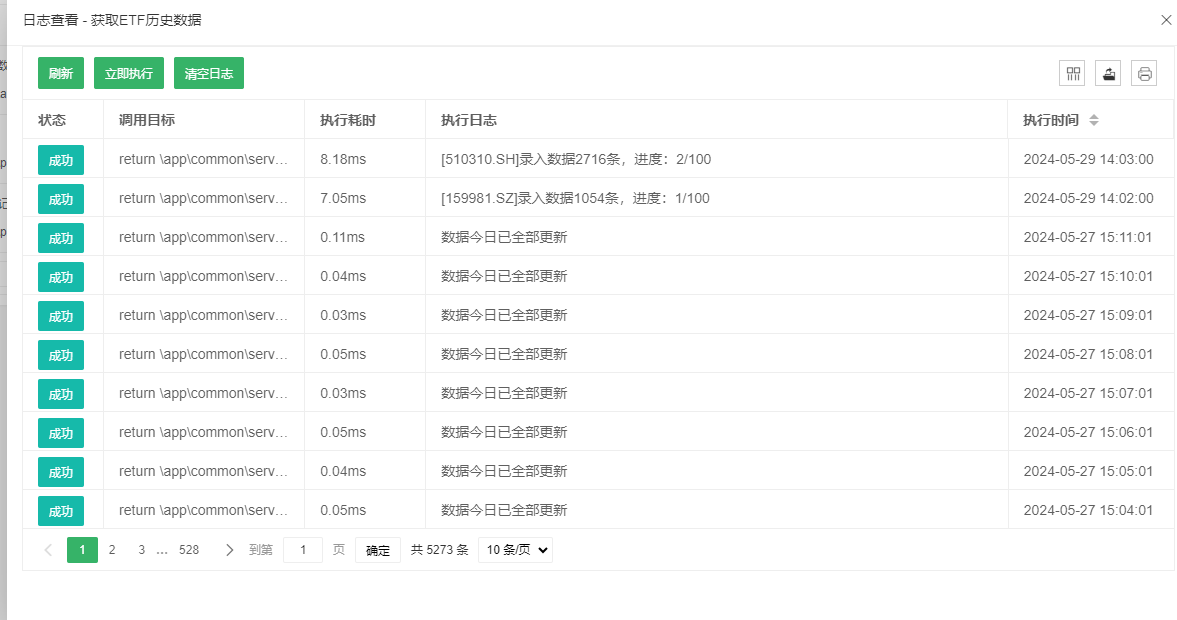Click the export table icon

tap(1108, 74)
